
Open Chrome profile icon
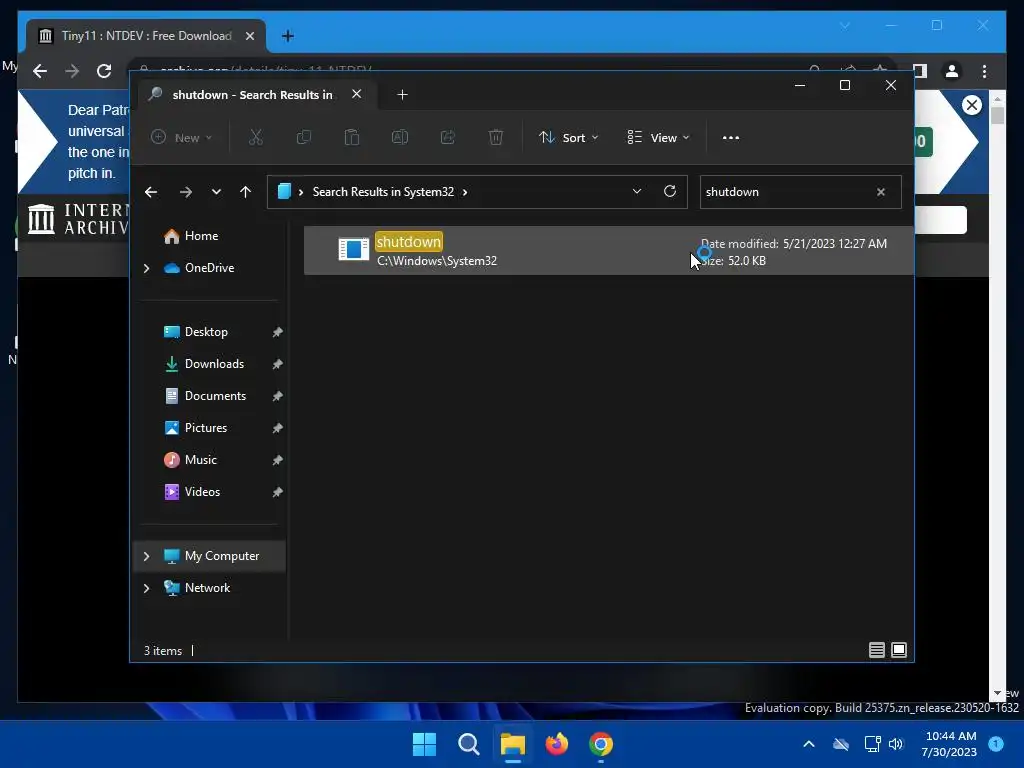[x=952, y=71]
